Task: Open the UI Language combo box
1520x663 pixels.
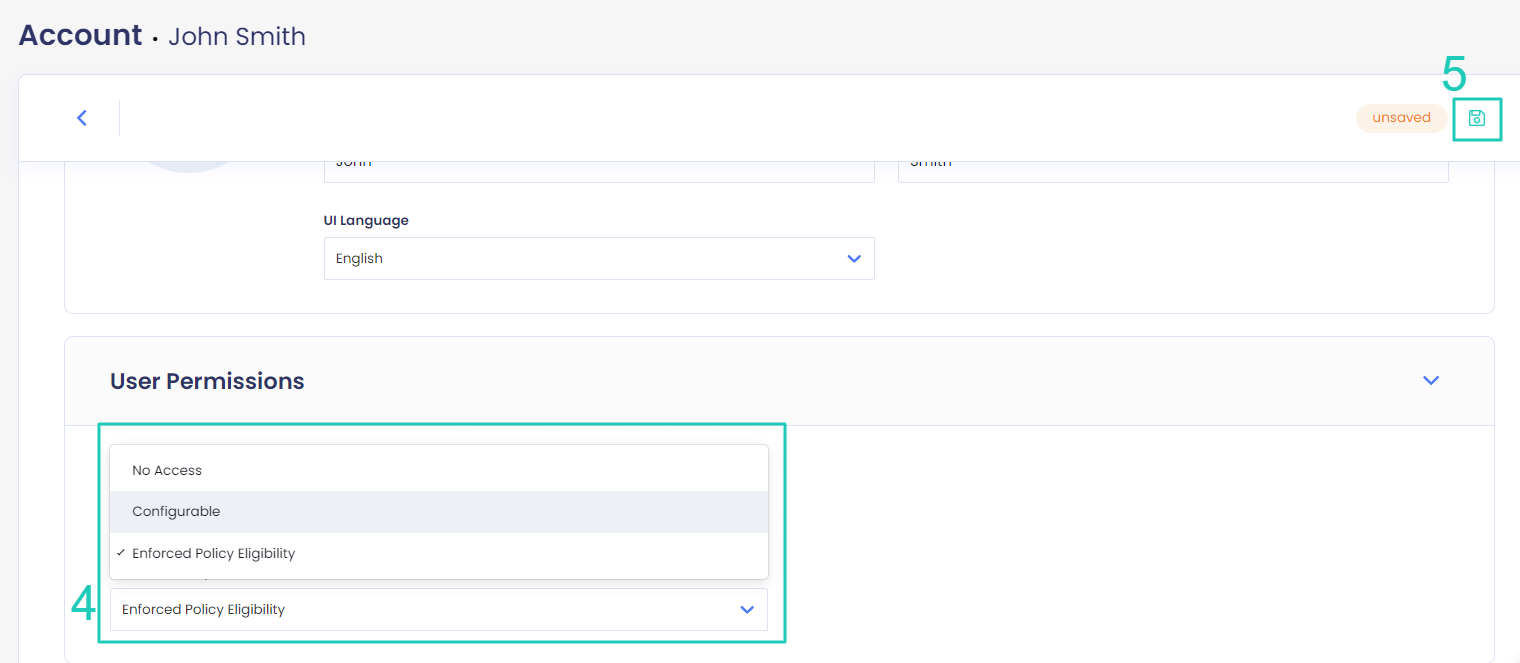Action: tap(598, 258)
